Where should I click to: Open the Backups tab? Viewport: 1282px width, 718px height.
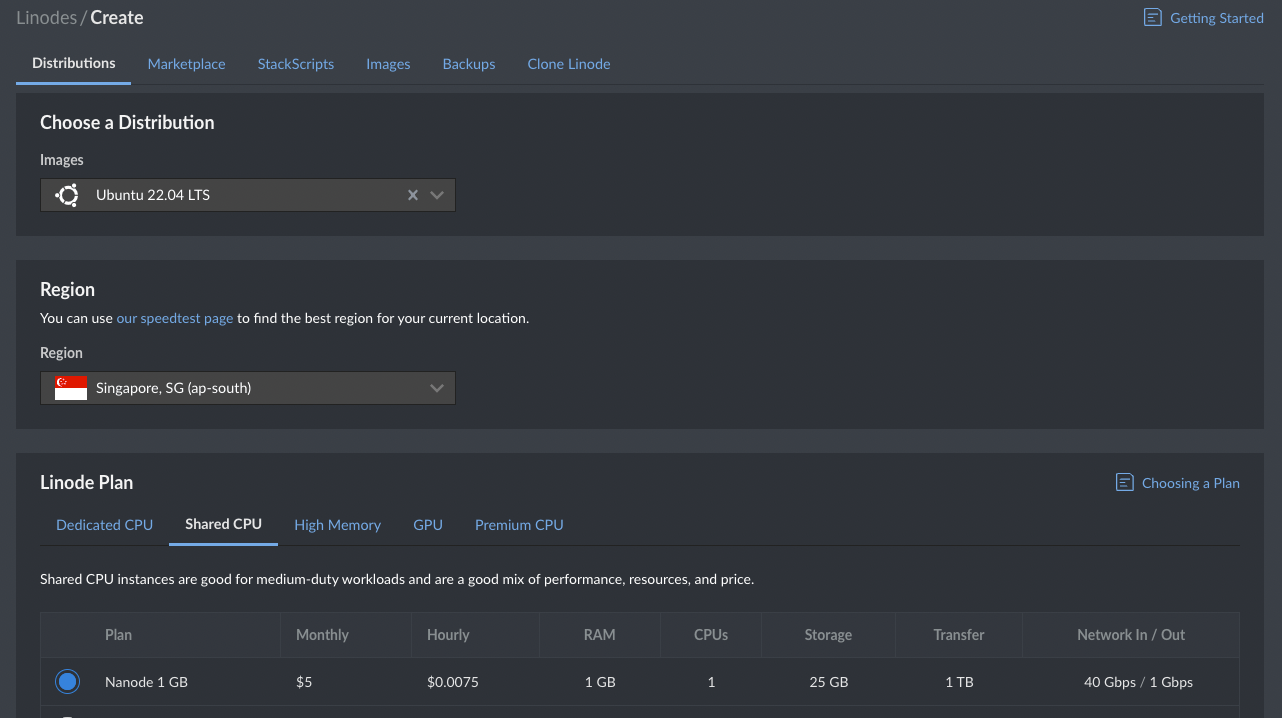[469, 64]
